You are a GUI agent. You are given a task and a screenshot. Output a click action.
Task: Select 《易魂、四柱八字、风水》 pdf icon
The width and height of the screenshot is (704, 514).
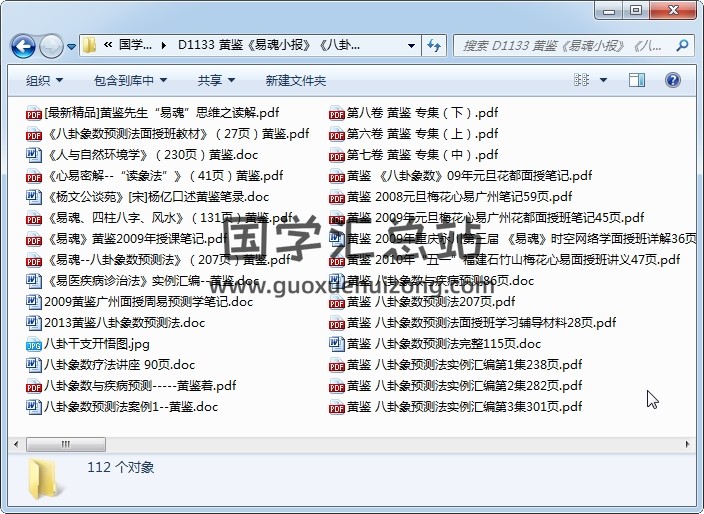pyautogui.click(x=34, y=218)
